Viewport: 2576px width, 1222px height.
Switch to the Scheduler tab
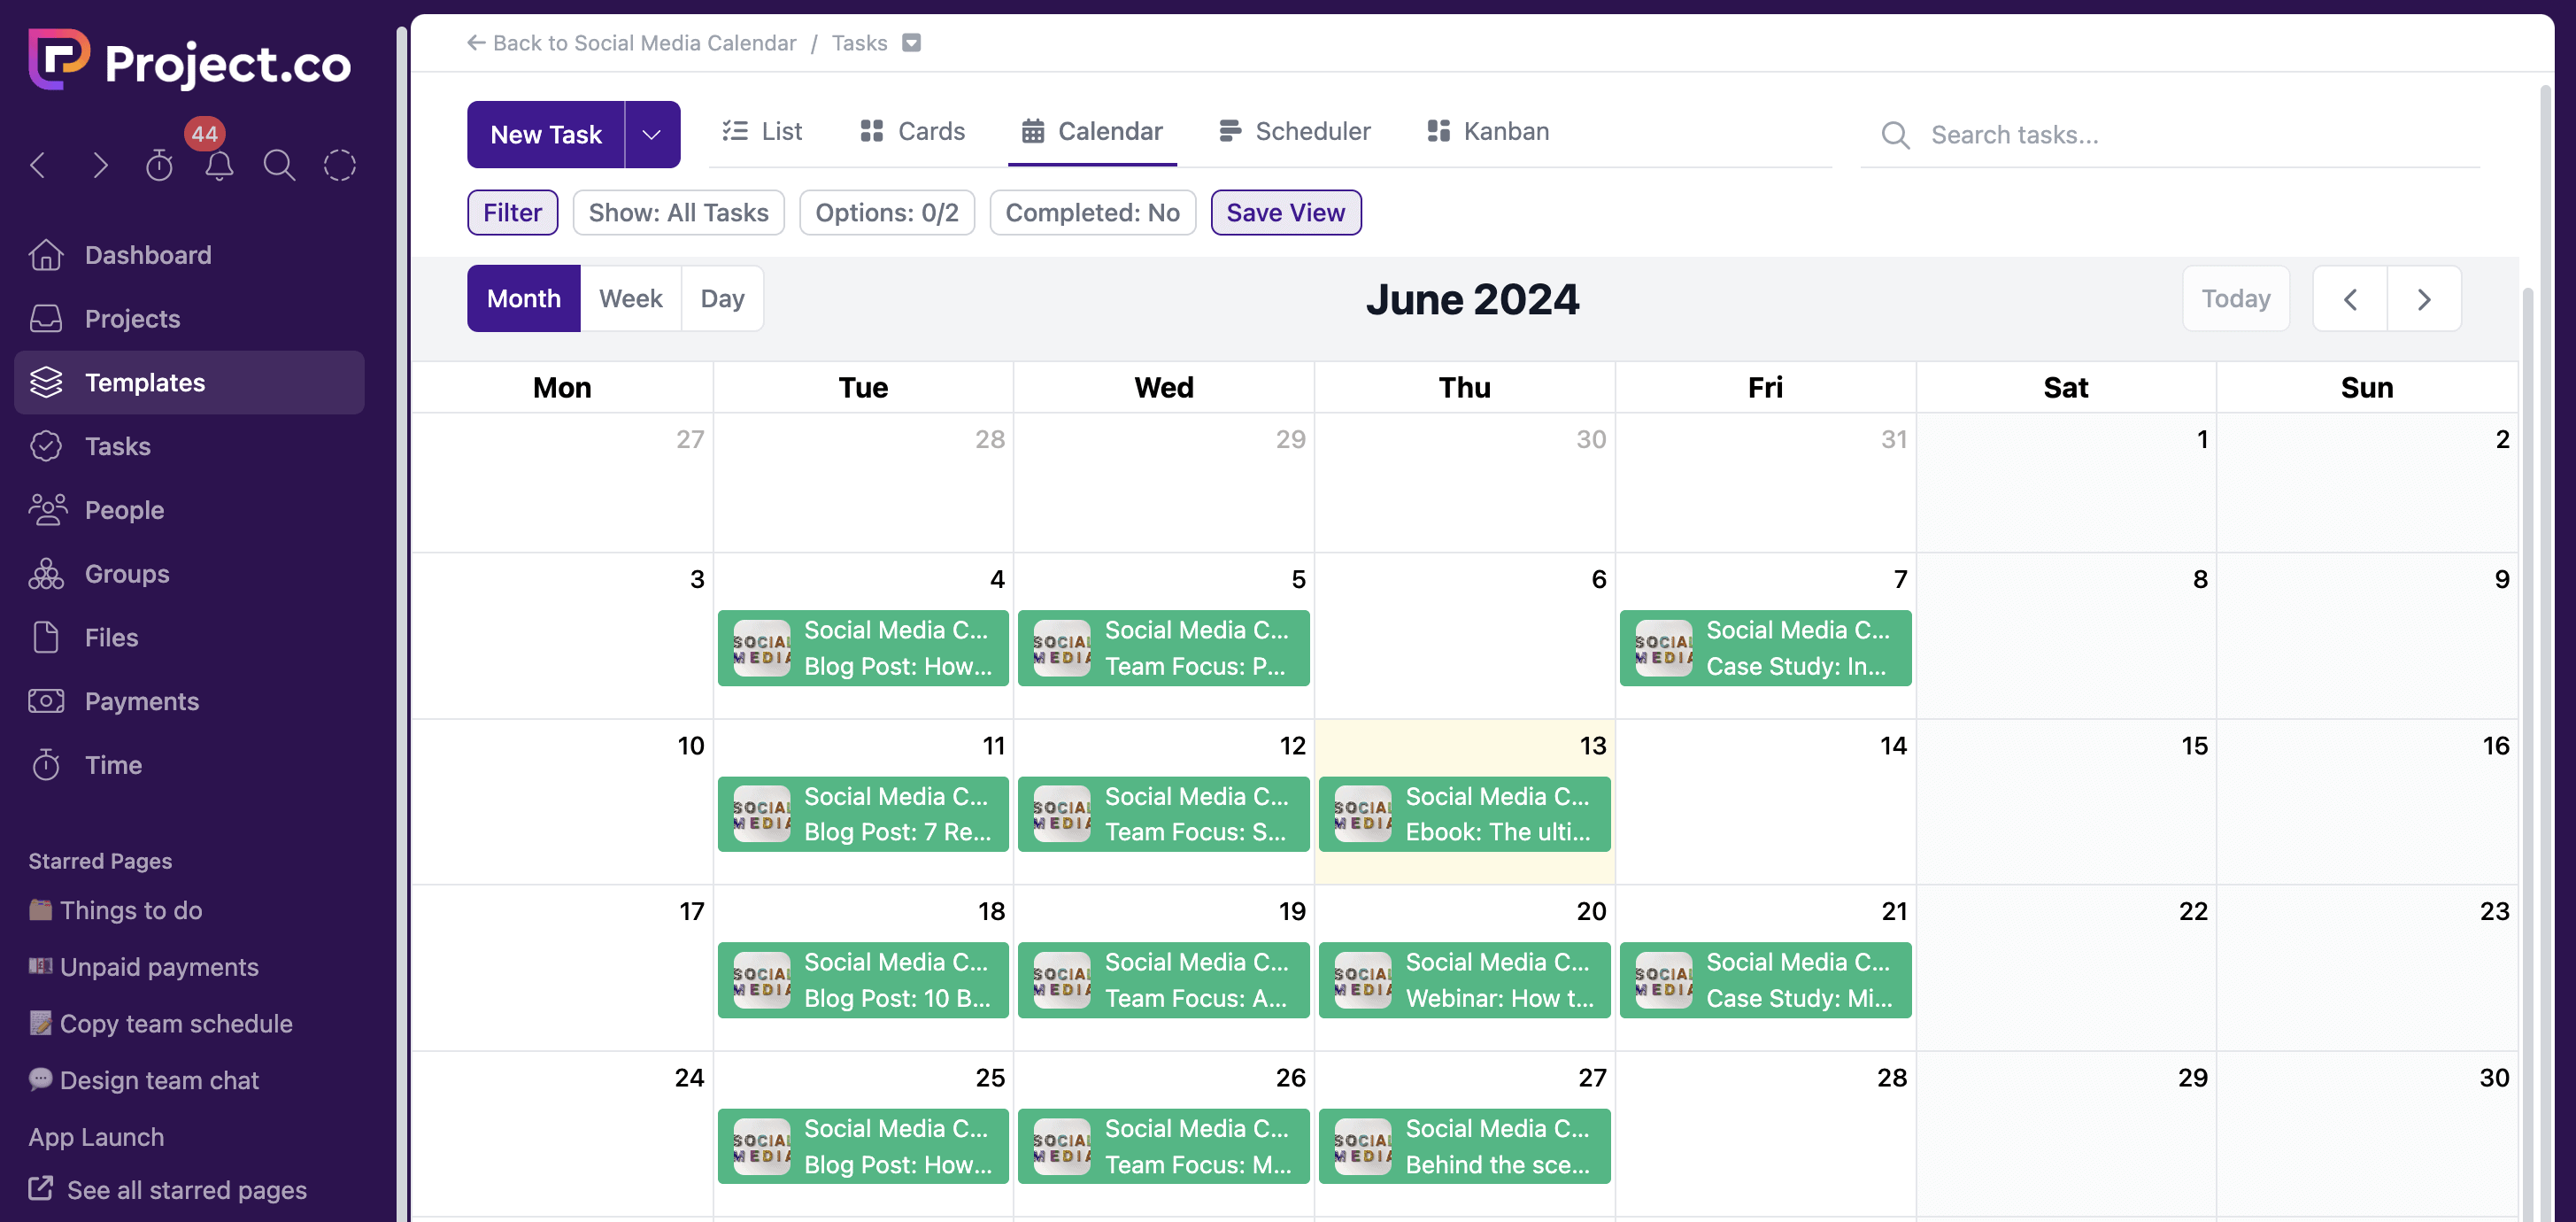(1295, 131)
